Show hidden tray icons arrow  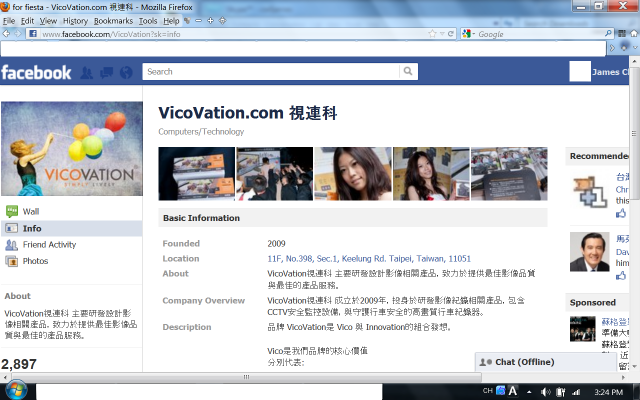coord(529,392)
